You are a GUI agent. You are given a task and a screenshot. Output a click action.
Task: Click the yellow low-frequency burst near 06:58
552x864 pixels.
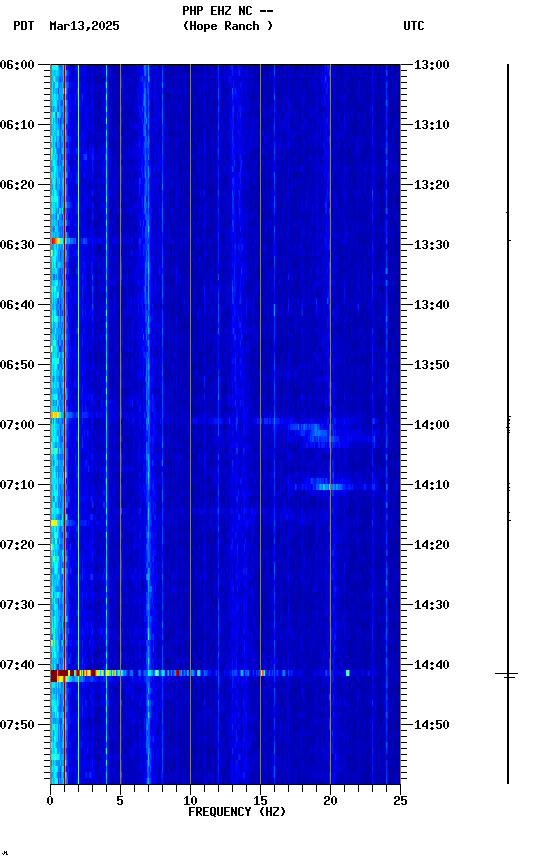tap(55, 414)
